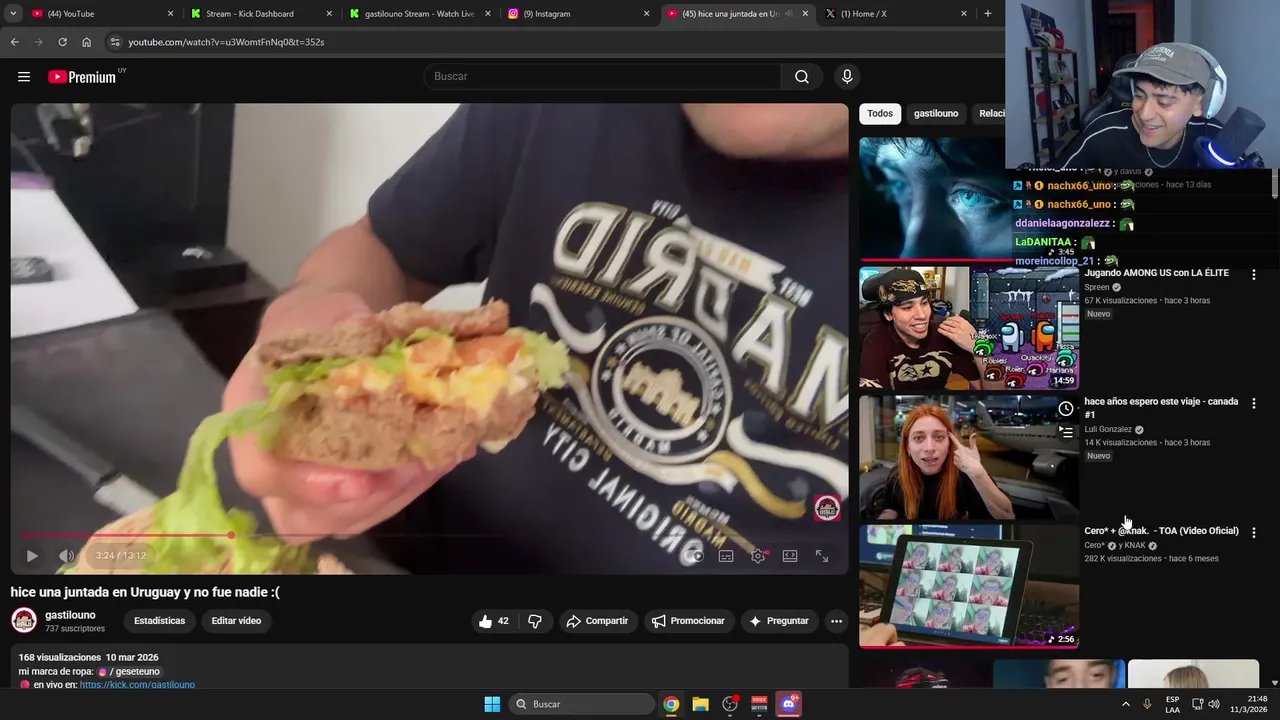Mute the video volume speaker icon
This screenshot has height=720, width=1280.
click(x=67, y=556)
